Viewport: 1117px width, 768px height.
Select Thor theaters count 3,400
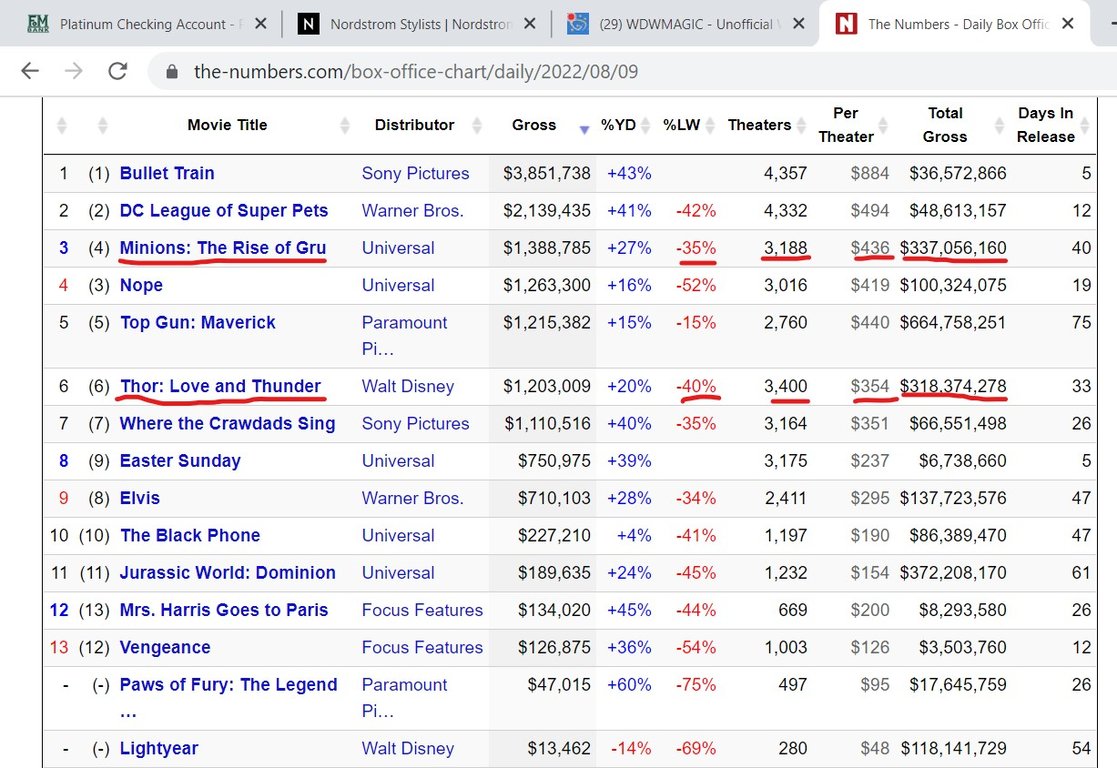click(x=786, y=386)
